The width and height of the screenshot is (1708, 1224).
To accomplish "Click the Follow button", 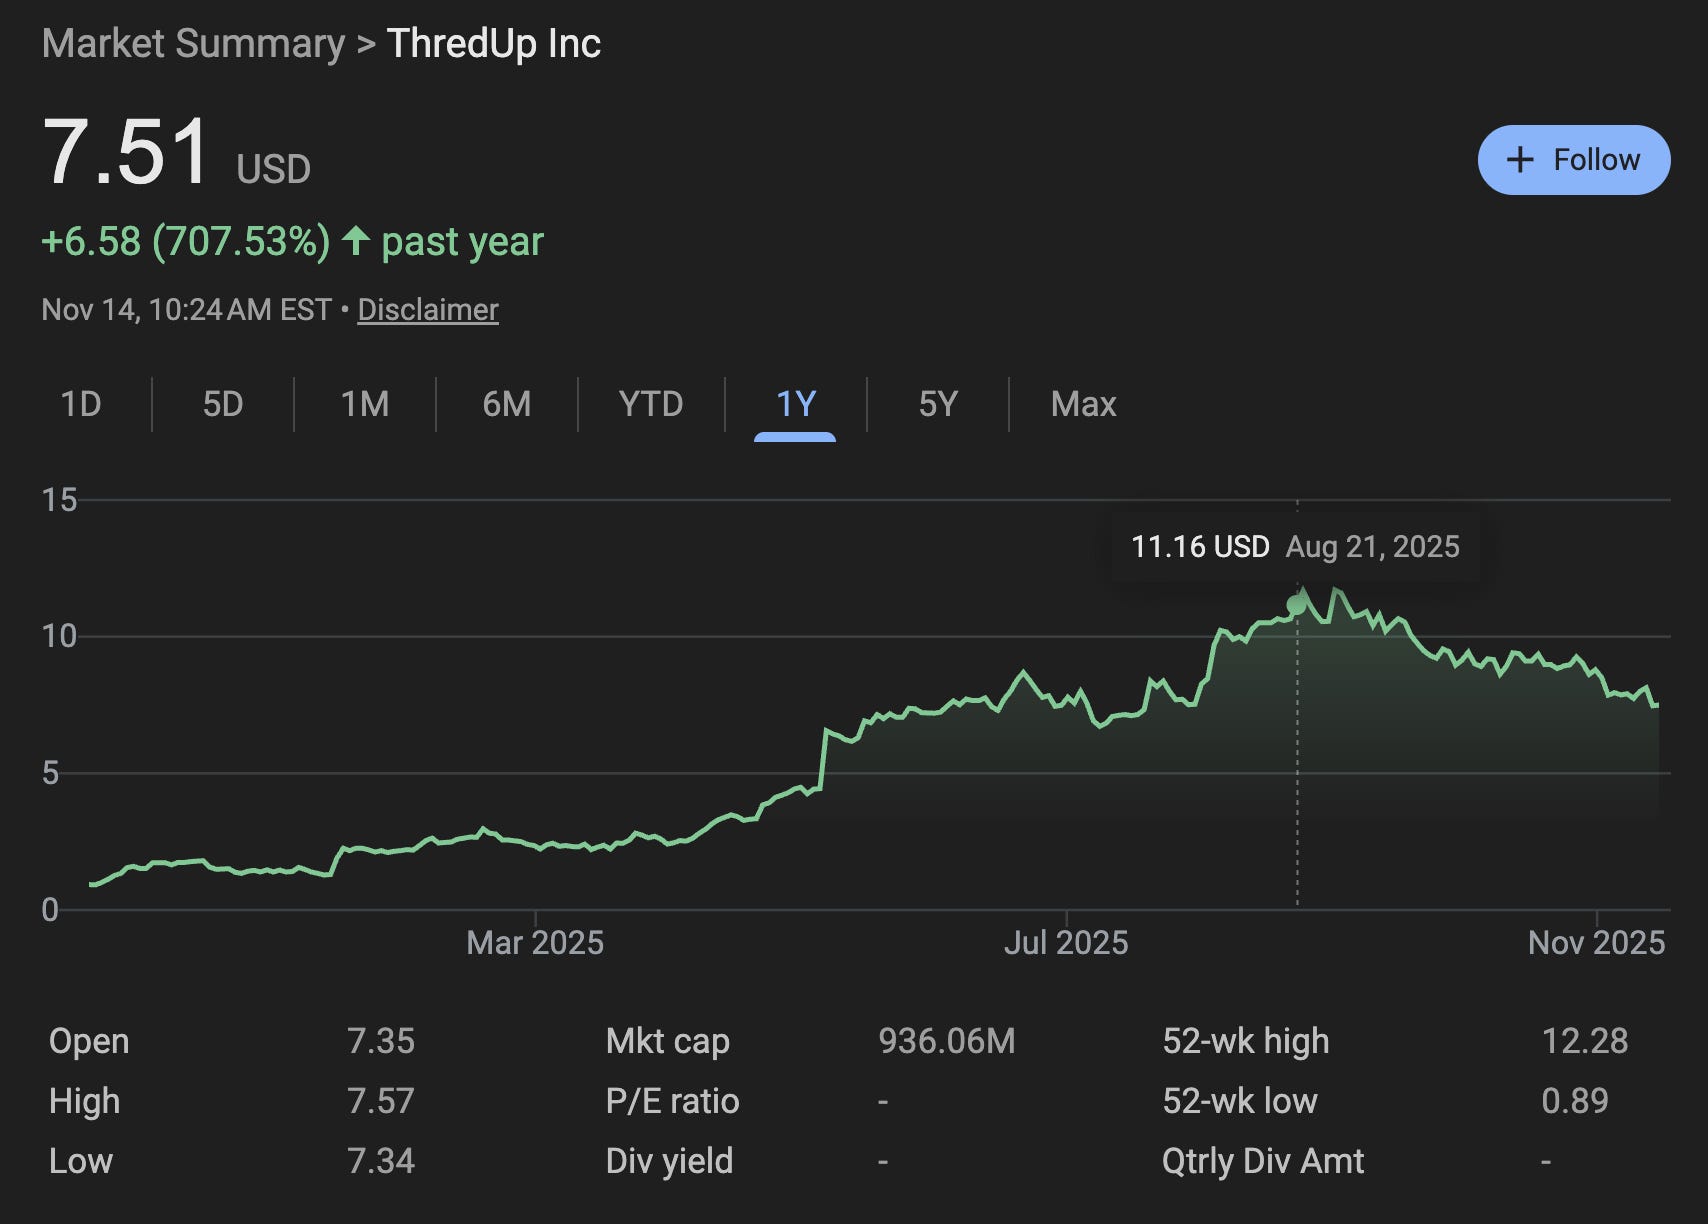I will click(1573, 160).
